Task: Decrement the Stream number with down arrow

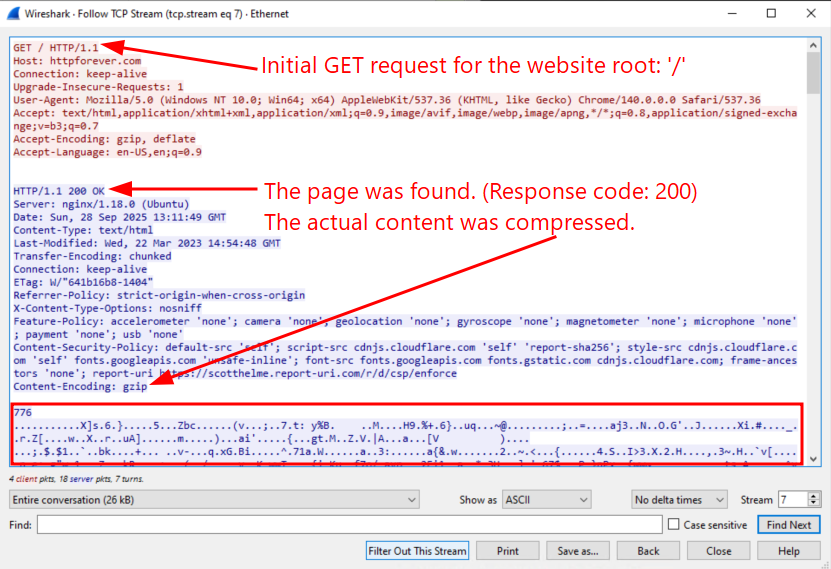Action: click(813, 503)
